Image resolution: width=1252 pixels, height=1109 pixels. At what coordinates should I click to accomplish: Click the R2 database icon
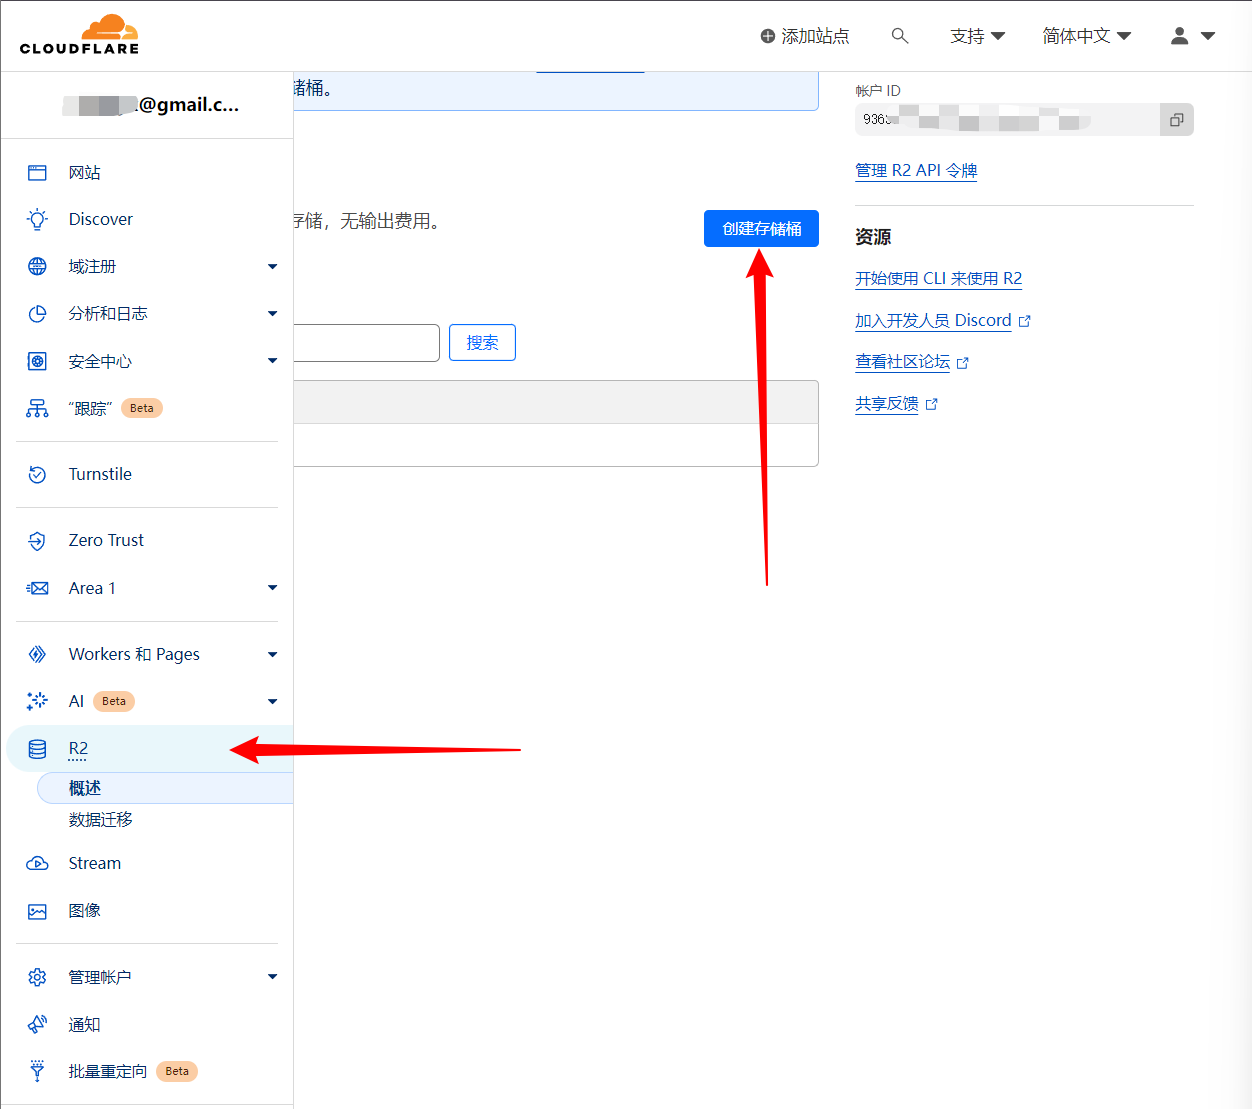(37, 749)
